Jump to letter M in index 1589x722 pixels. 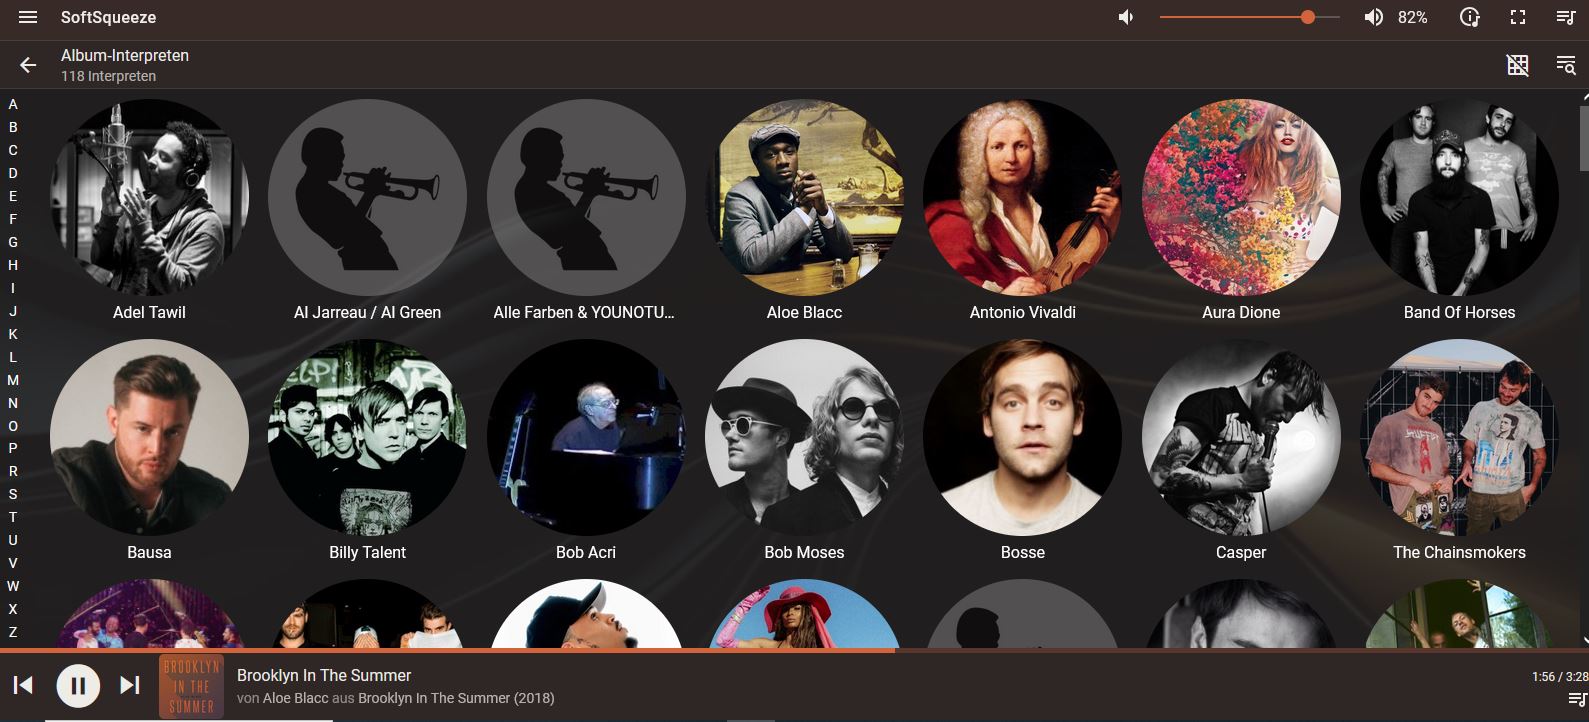coord(13,380)
